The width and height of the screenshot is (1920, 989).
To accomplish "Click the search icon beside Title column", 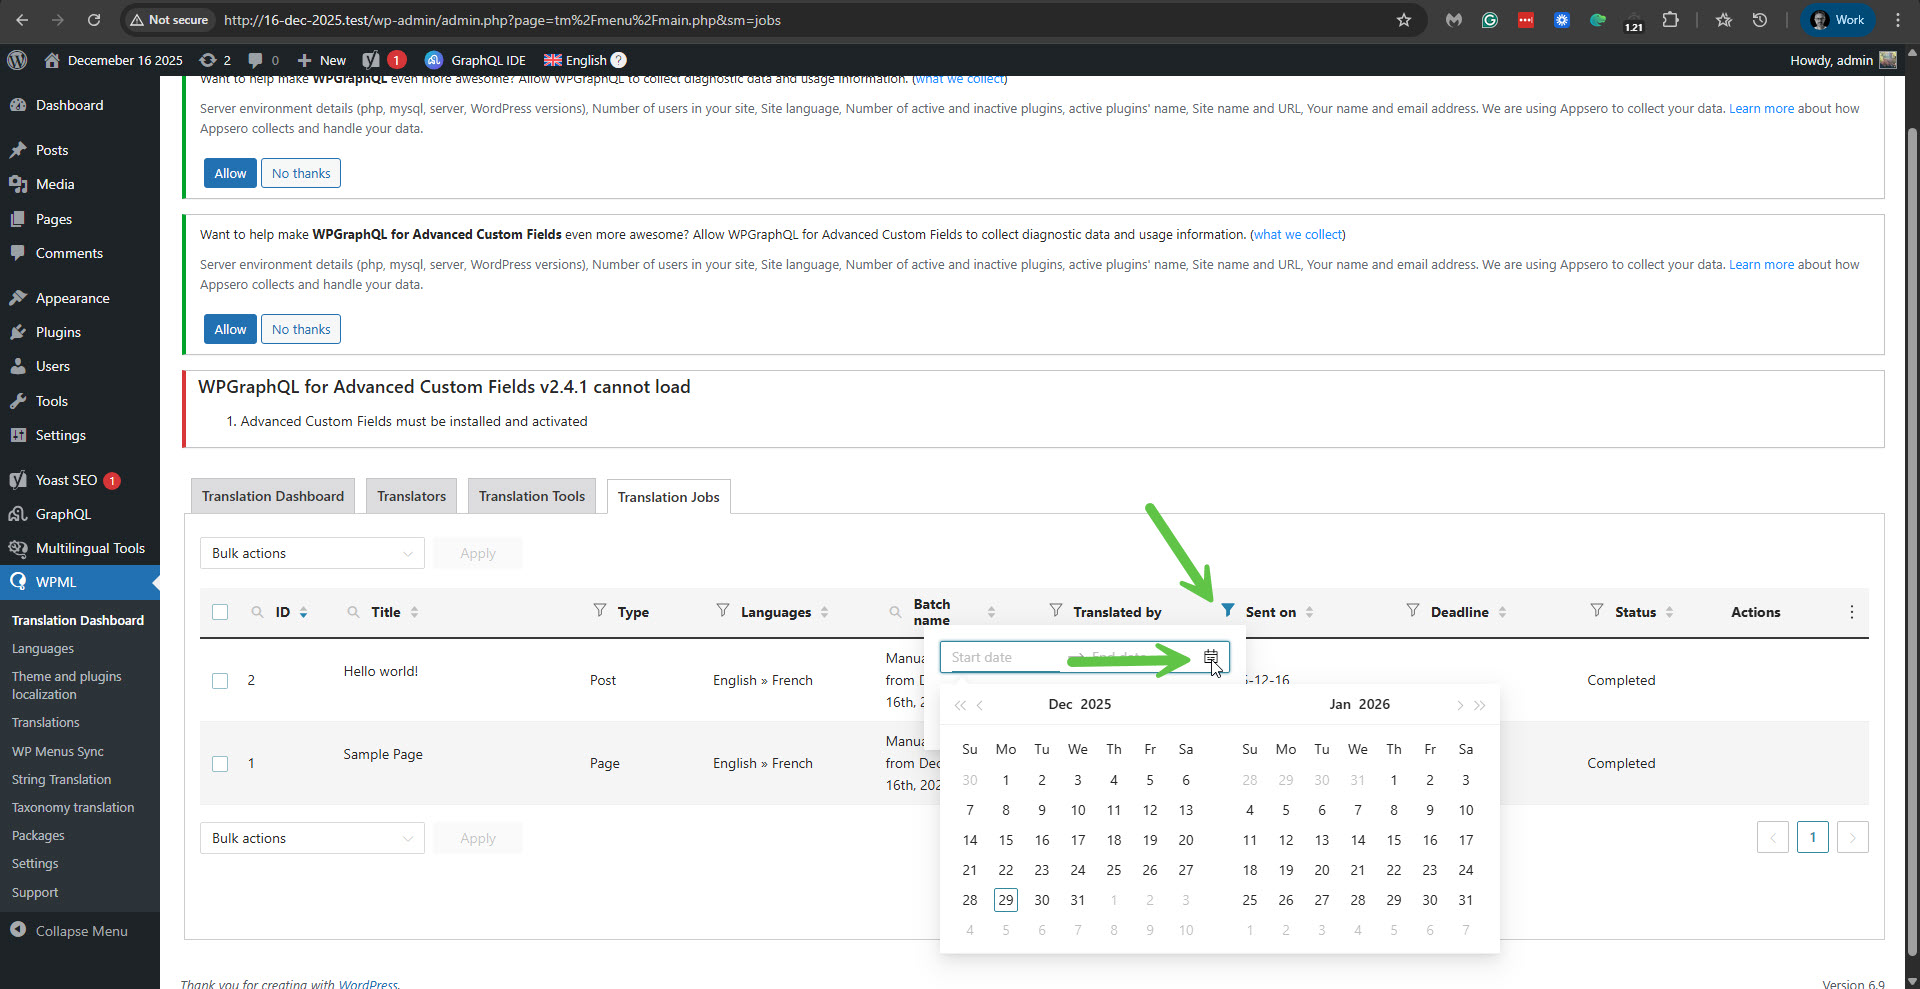I will click(x=353, y=612).
